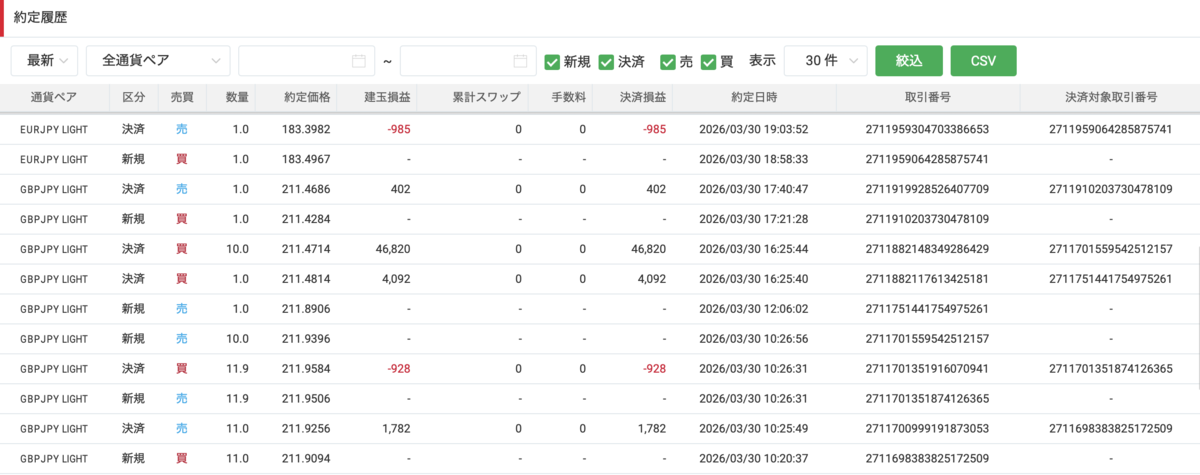The width and height of the screenshot is (1200, 475).
Task: Open the 全通貨ペア currency pair dropdown
Action: pos(159,61)
